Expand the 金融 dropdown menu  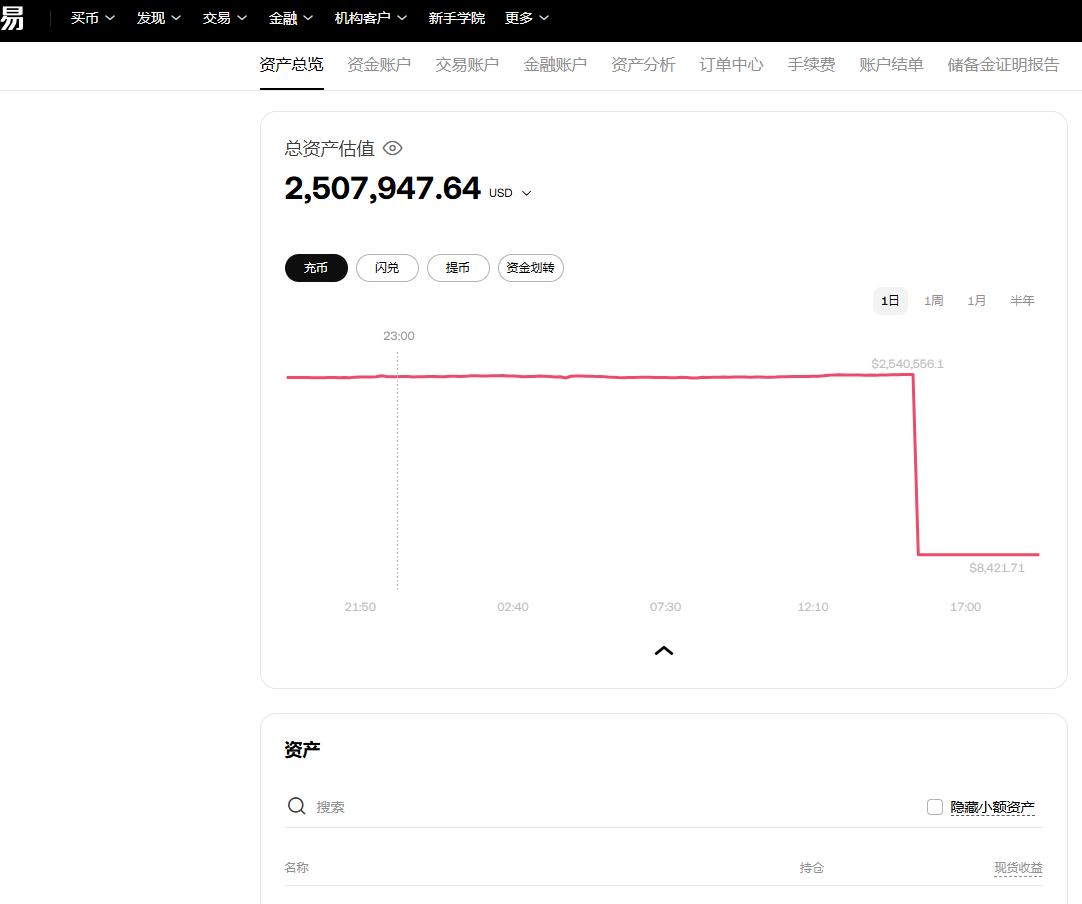tap(290, 18)
